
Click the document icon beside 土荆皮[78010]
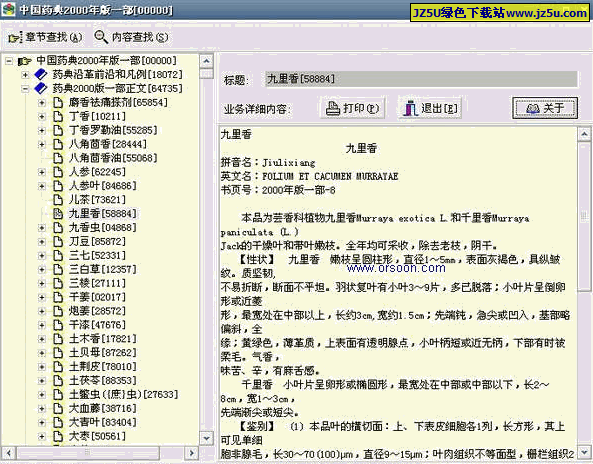point(58,367)
